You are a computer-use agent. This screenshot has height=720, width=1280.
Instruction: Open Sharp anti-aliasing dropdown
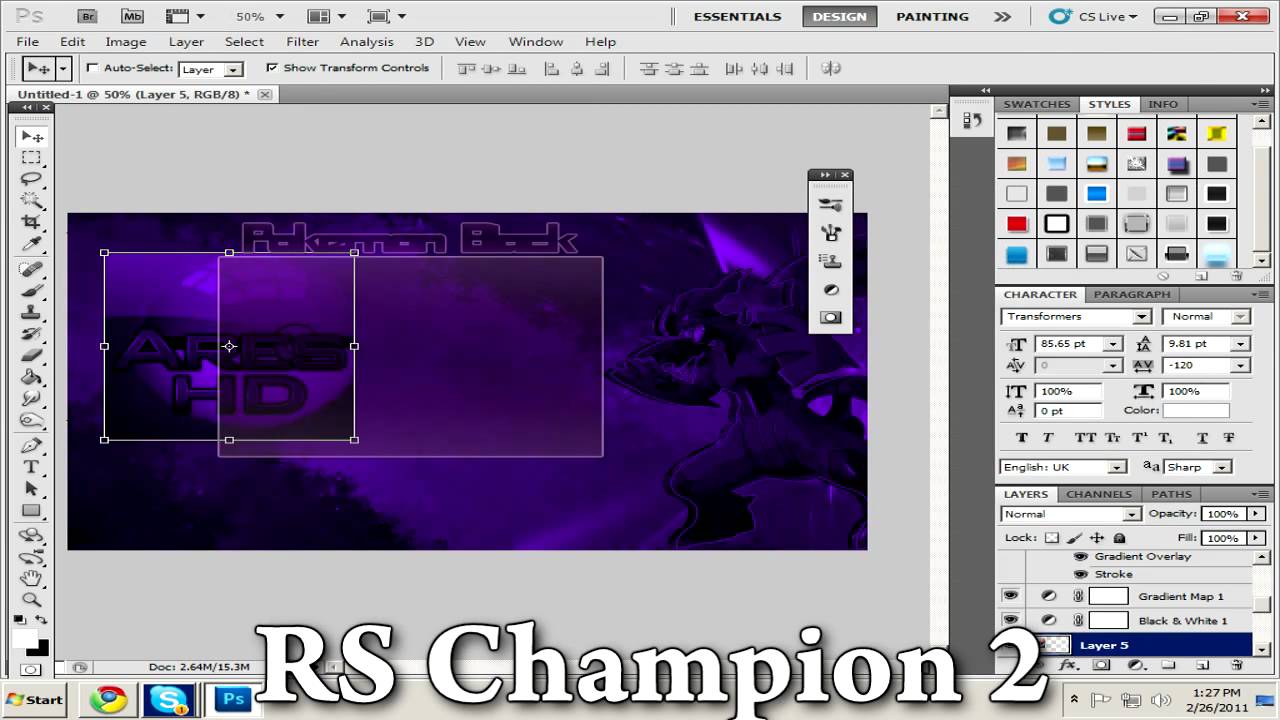tap(1222, 467)
